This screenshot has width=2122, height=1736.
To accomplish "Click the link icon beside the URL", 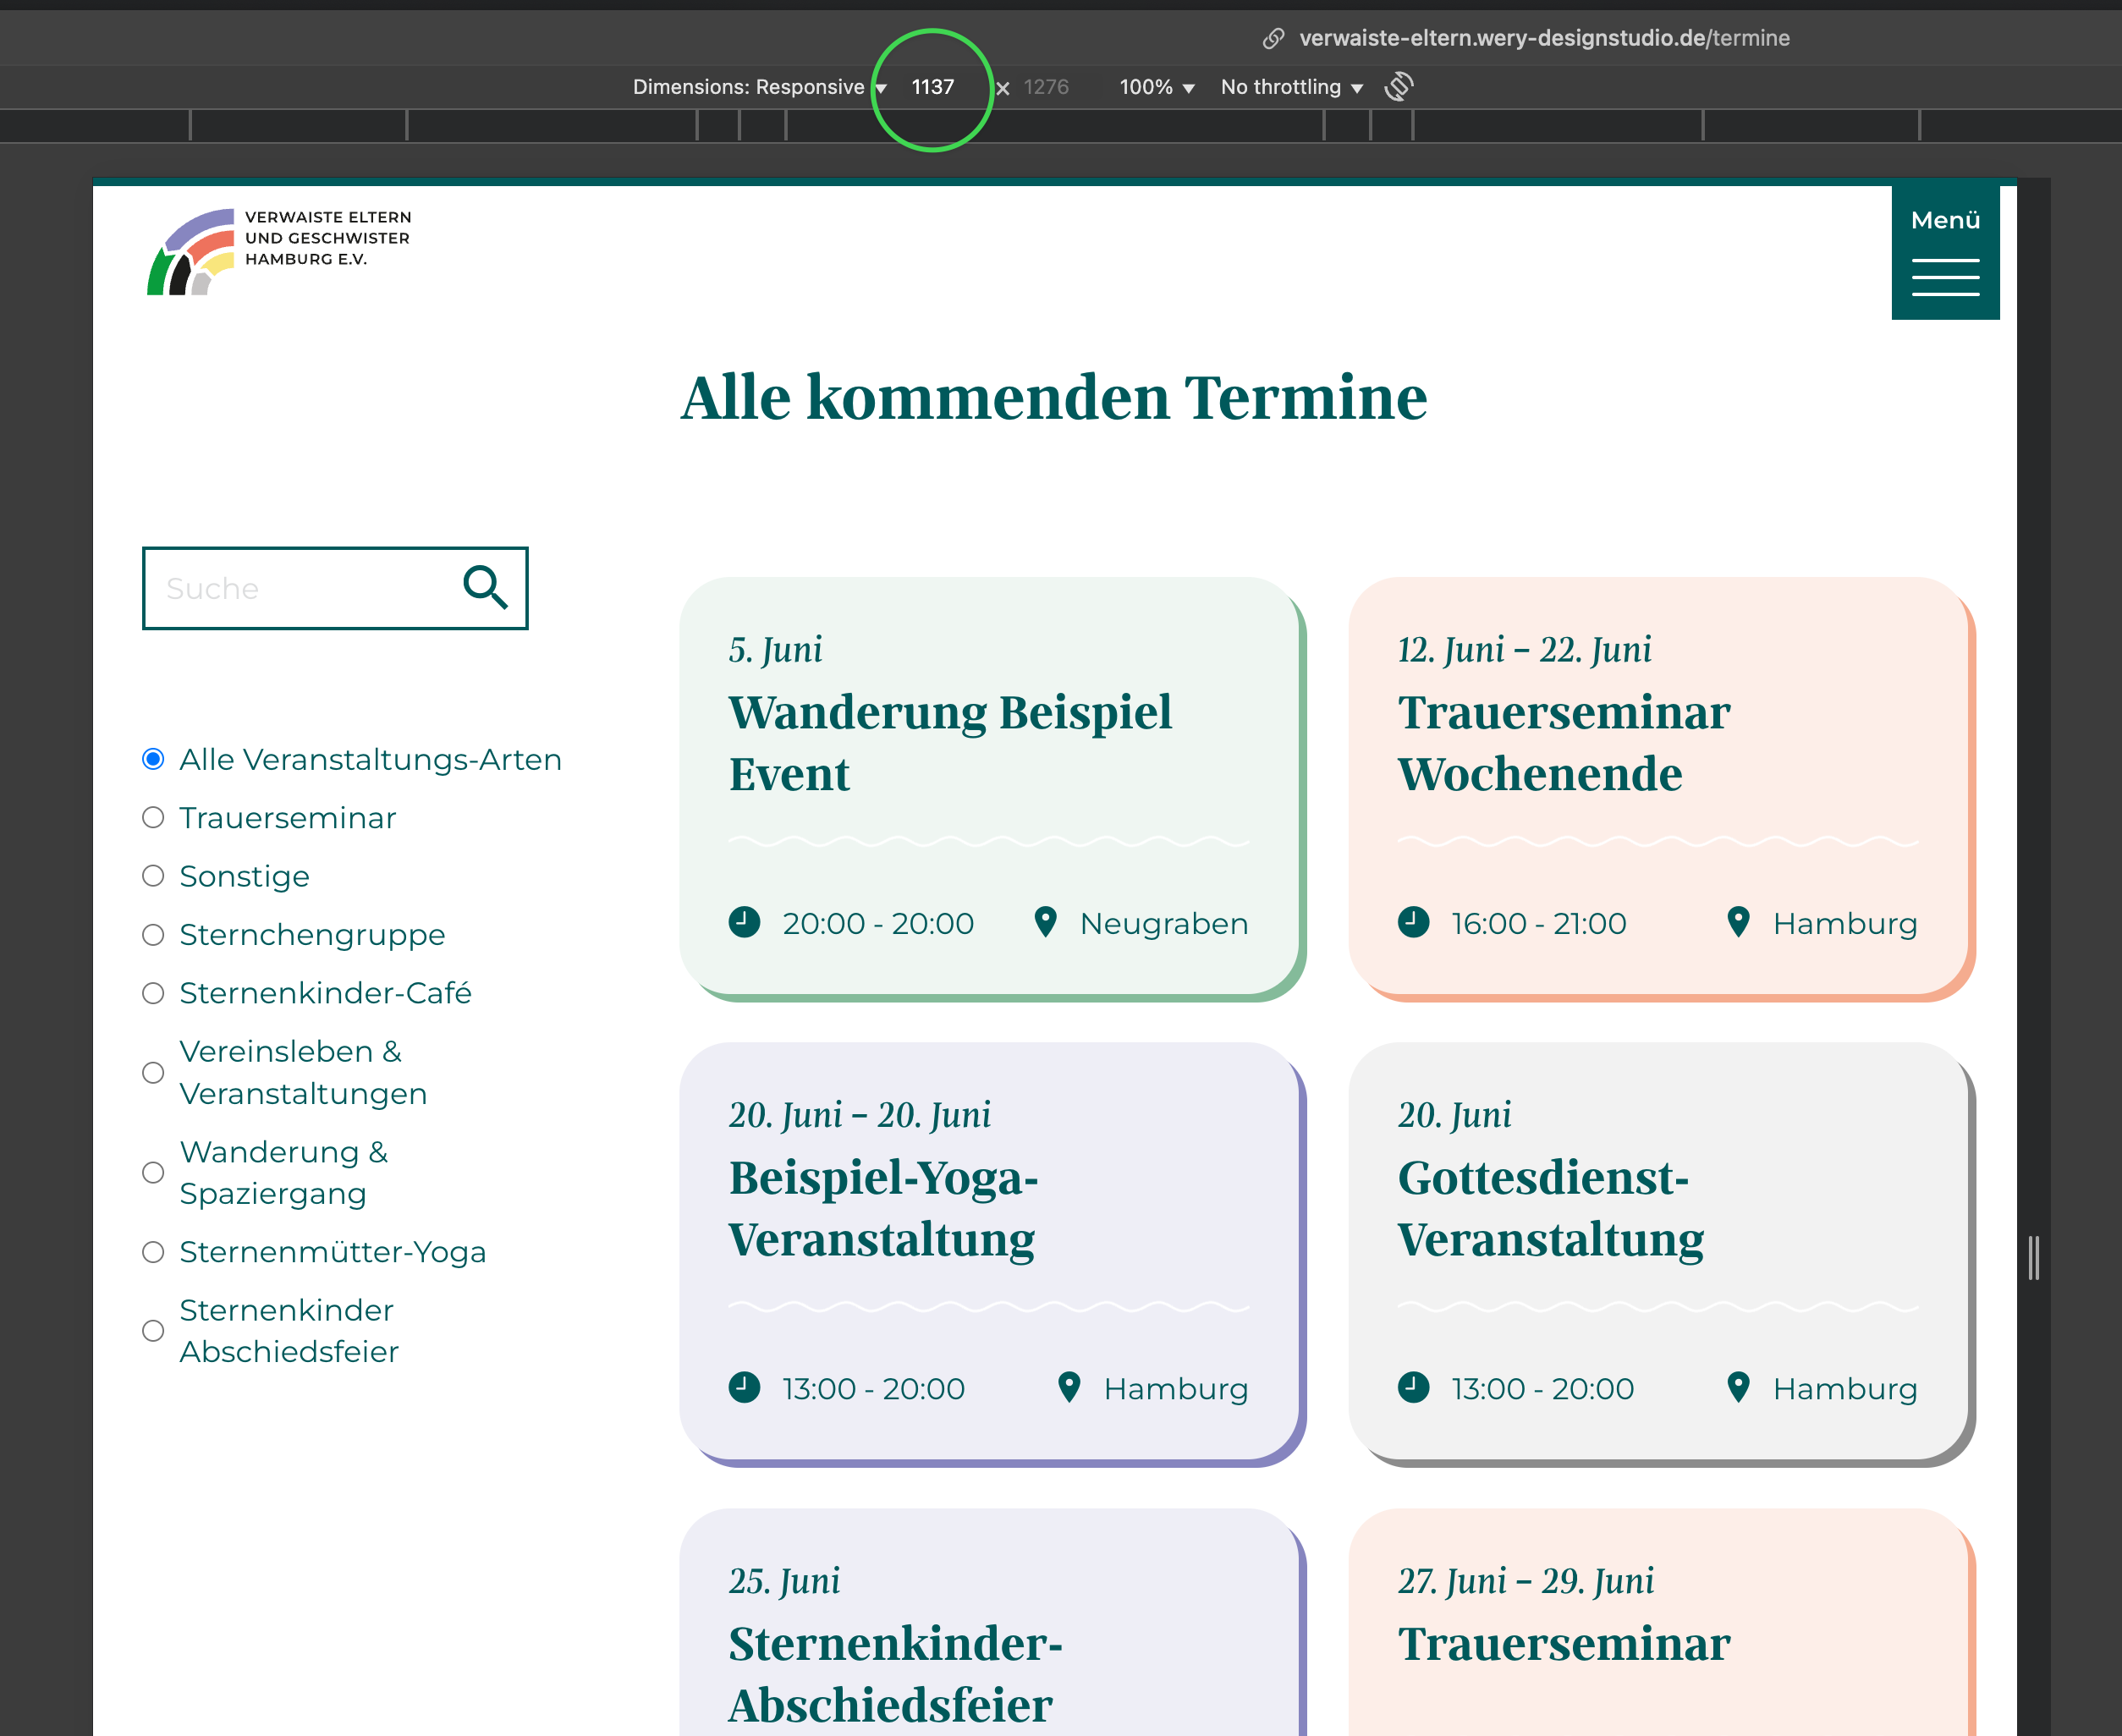I will [x=1273, y=38].
